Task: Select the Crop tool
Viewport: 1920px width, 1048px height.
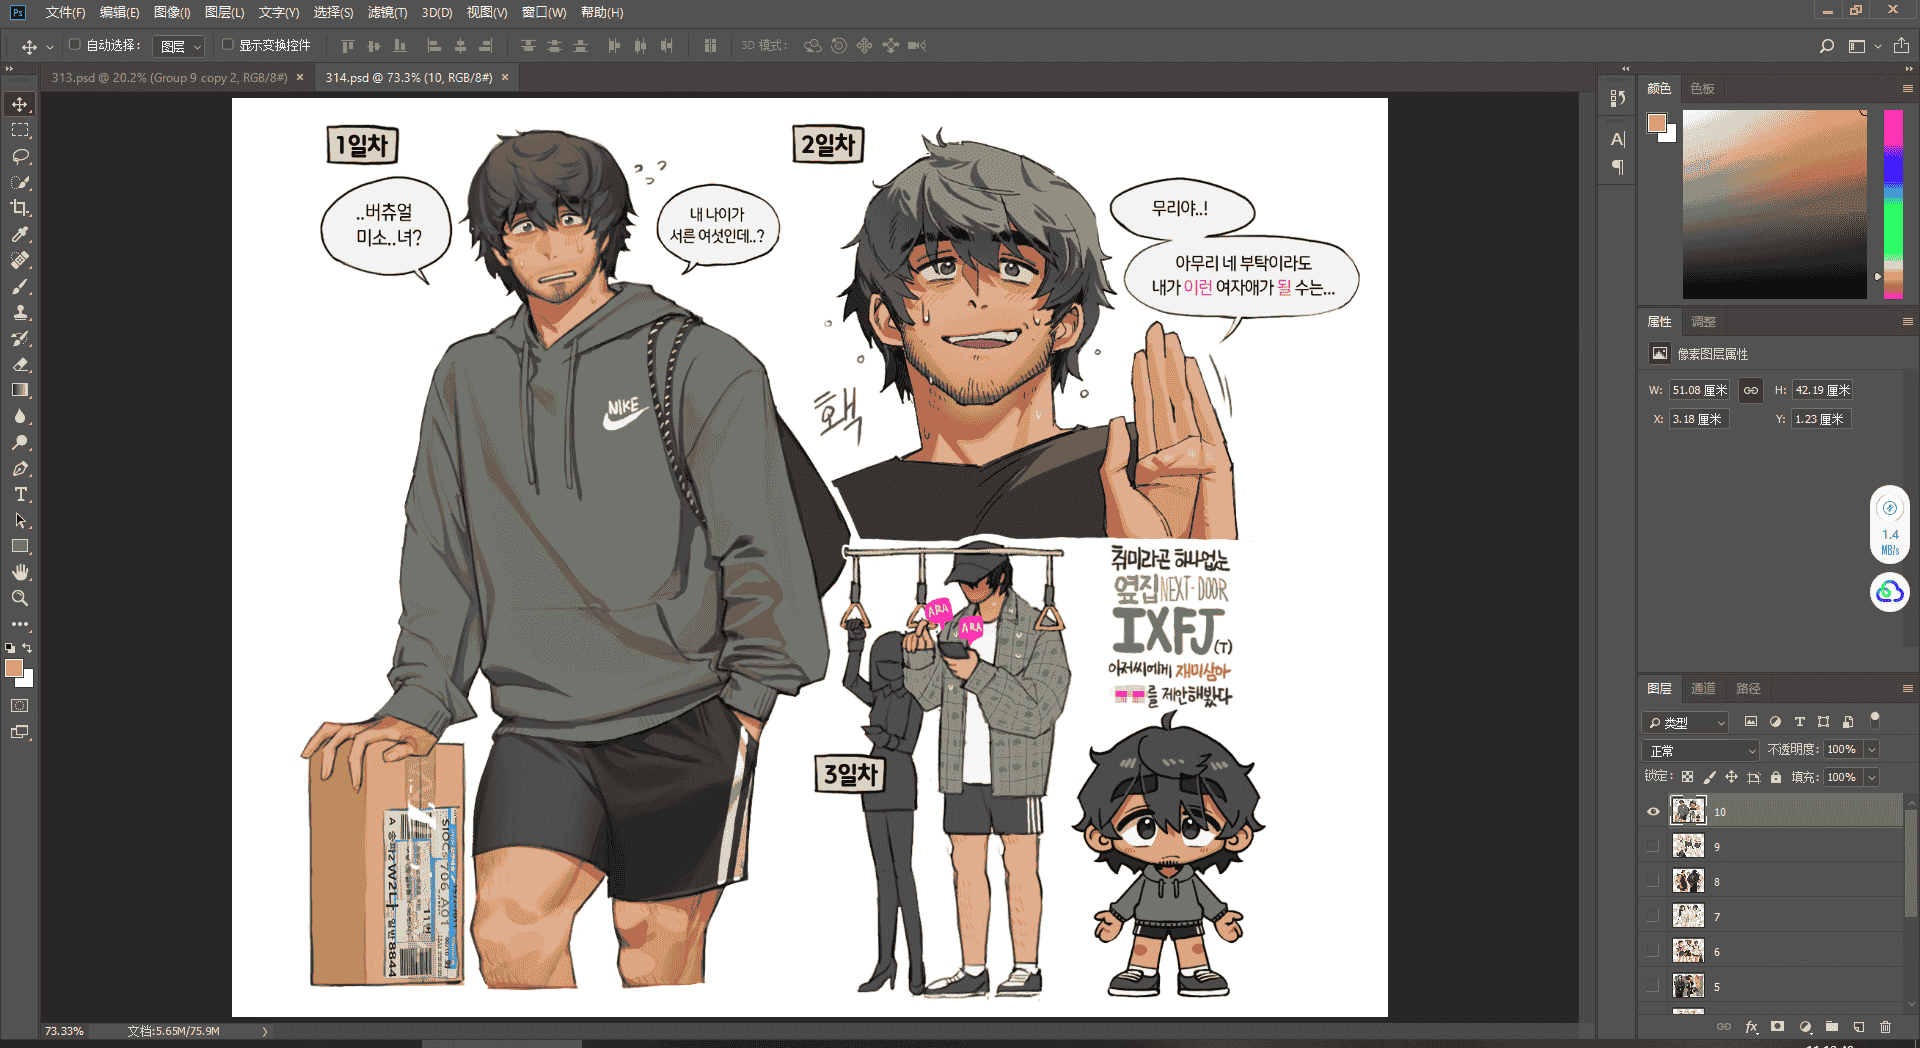Action: pos(20,208)
